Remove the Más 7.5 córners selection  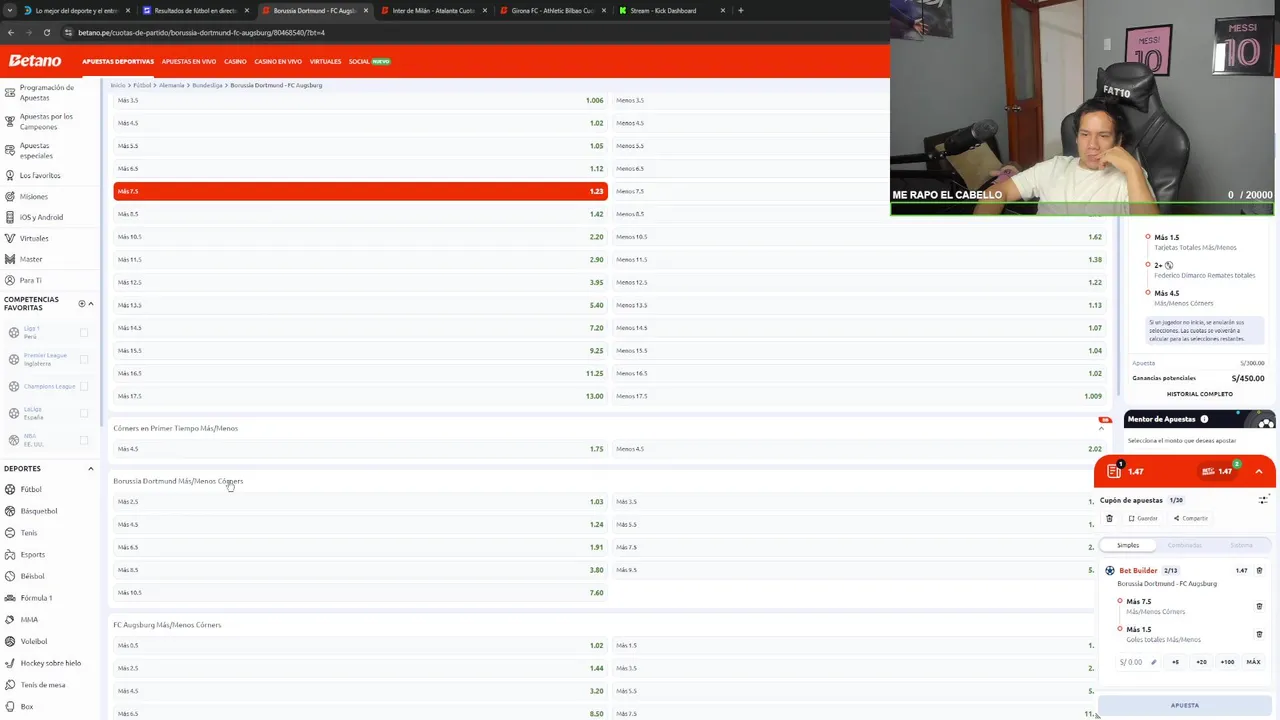tap(1259, 606)
